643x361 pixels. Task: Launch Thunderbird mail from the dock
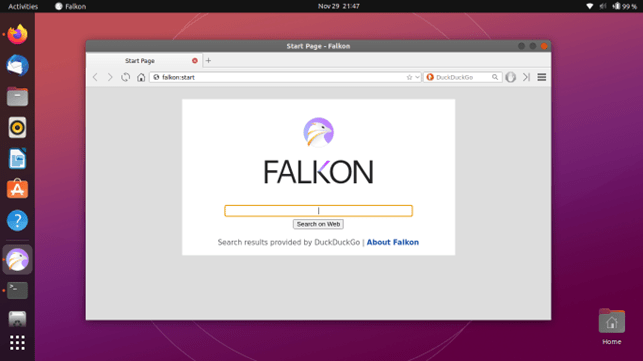pos(17,66)
